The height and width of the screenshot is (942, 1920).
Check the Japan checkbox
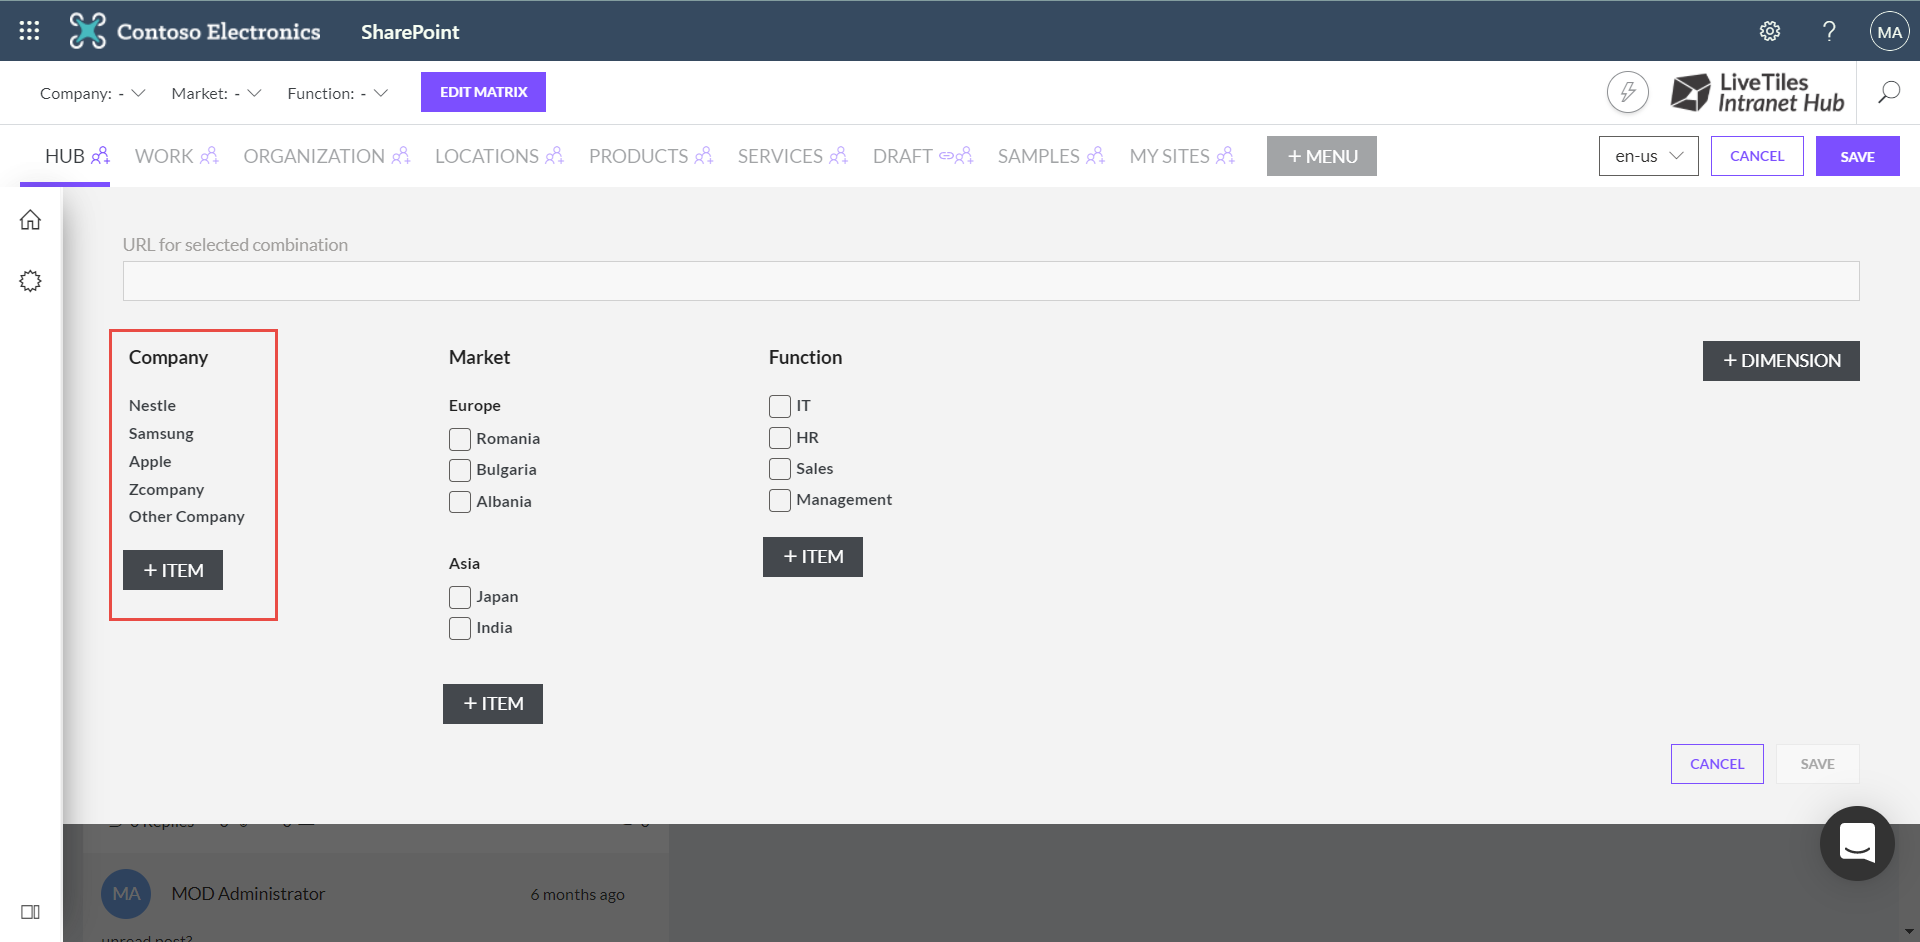tap(460, 597)
